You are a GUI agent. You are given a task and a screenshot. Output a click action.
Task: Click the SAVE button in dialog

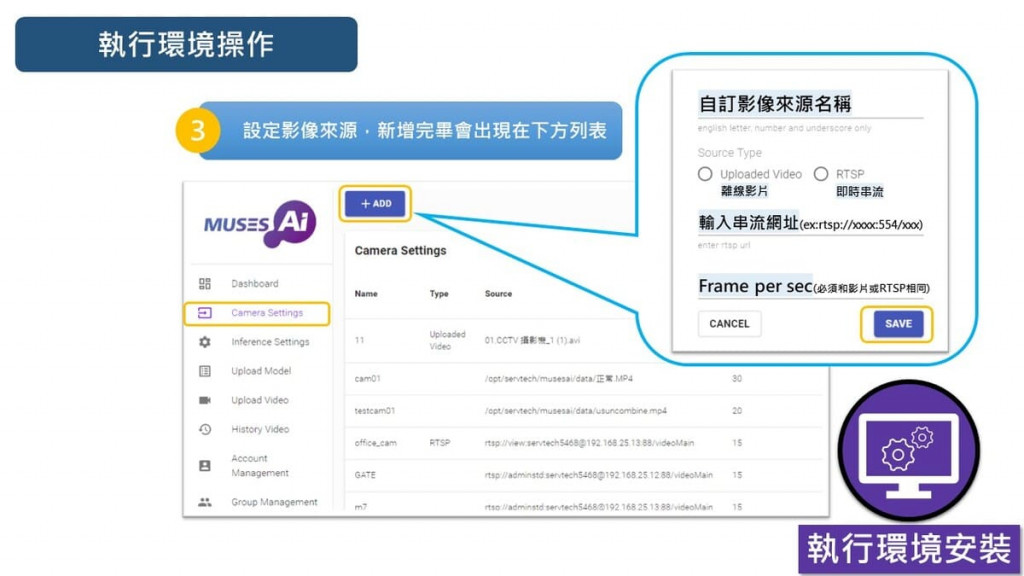(x=898, y=324)
